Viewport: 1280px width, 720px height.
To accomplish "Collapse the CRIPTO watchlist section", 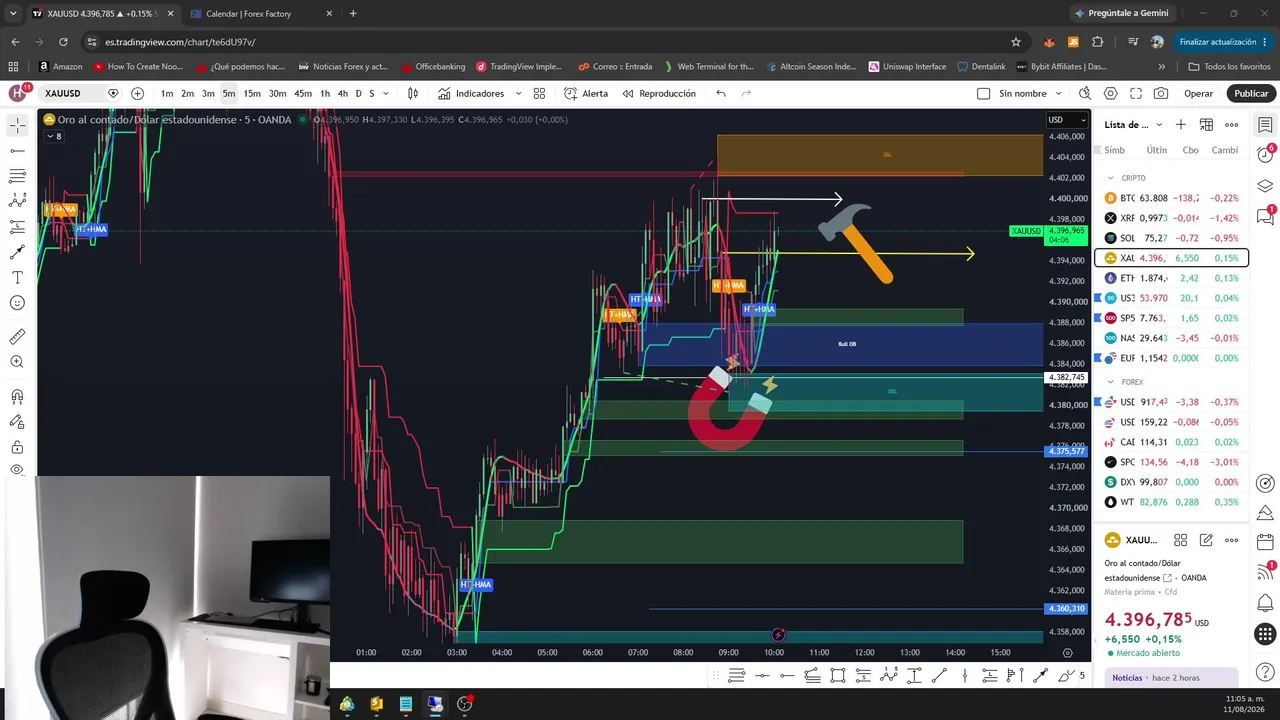I will (x=1110, y=178).
